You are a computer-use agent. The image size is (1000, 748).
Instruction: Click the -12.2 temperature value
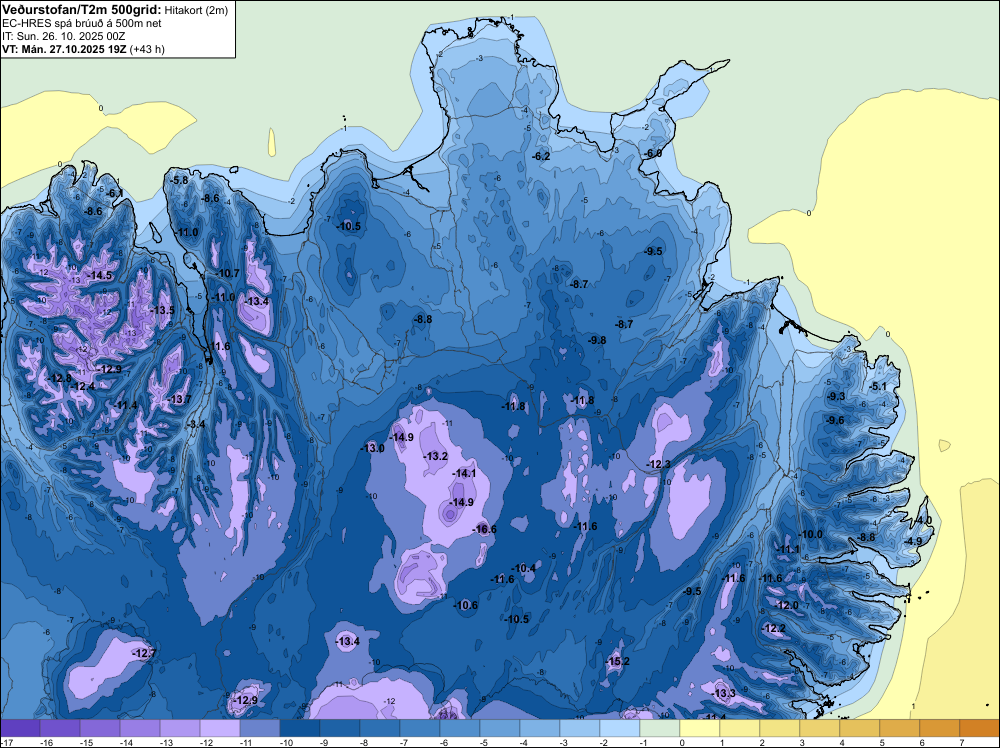pos(774,628)
